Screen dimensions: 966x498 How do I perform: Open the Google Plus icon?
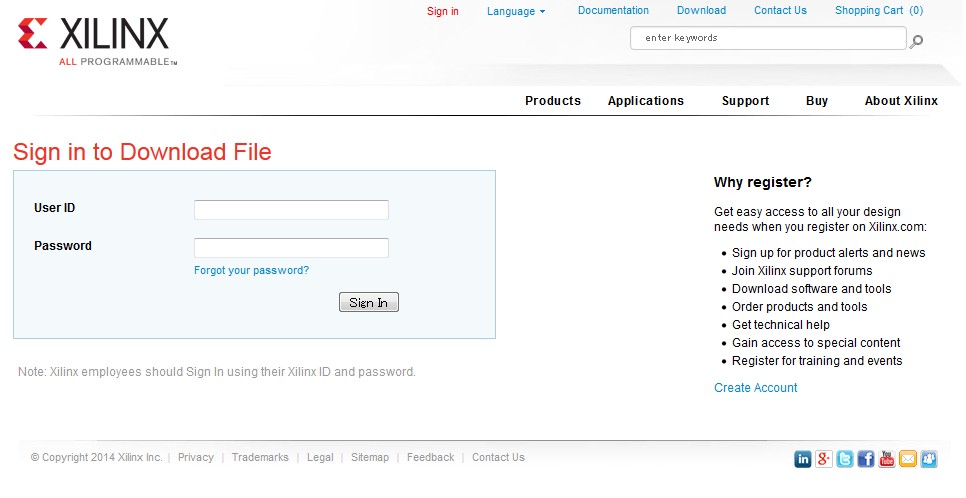pos(824,459)
